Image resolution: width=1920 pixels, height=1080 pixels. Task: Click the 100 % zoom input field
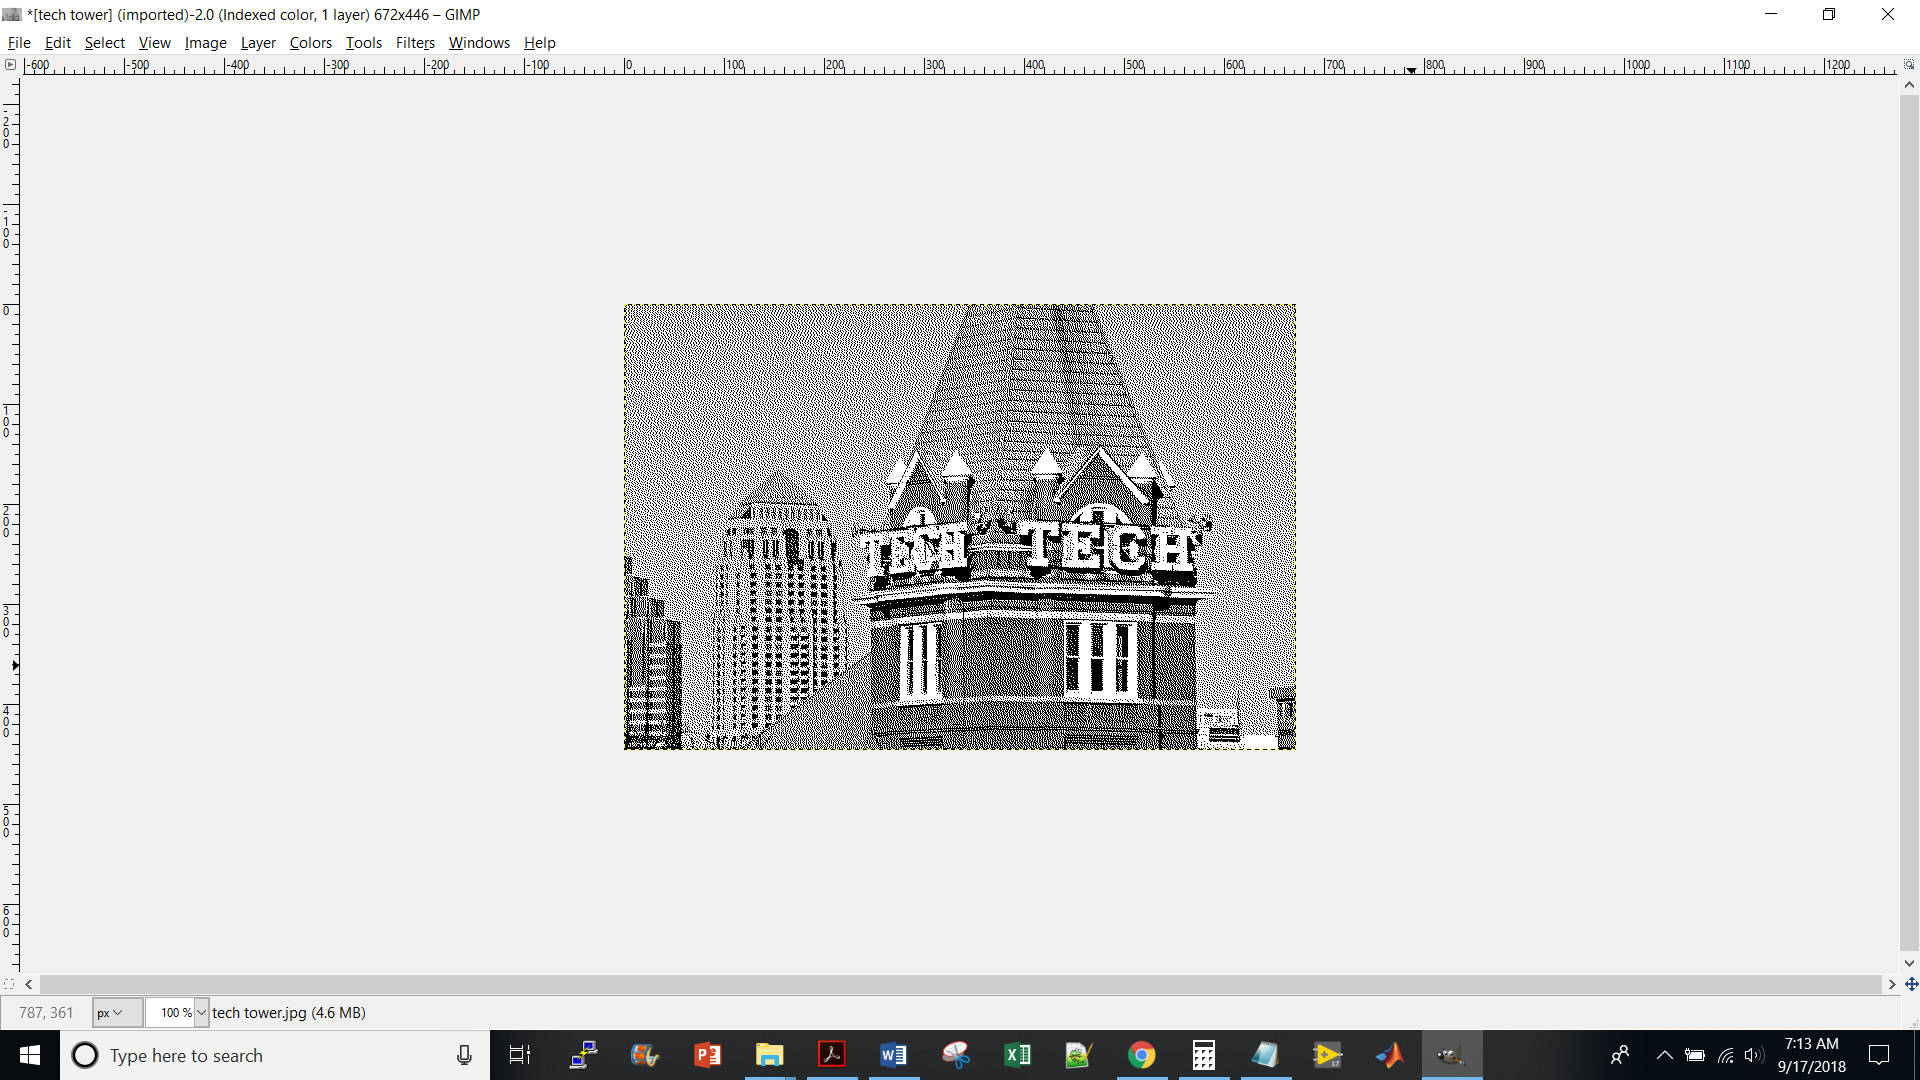pos(170,1013)
